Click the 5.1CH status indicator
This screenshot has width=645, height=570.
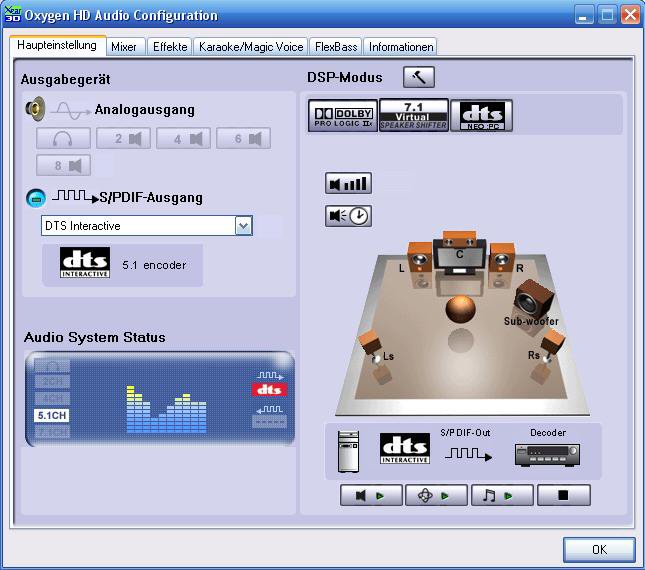point(52,415)
